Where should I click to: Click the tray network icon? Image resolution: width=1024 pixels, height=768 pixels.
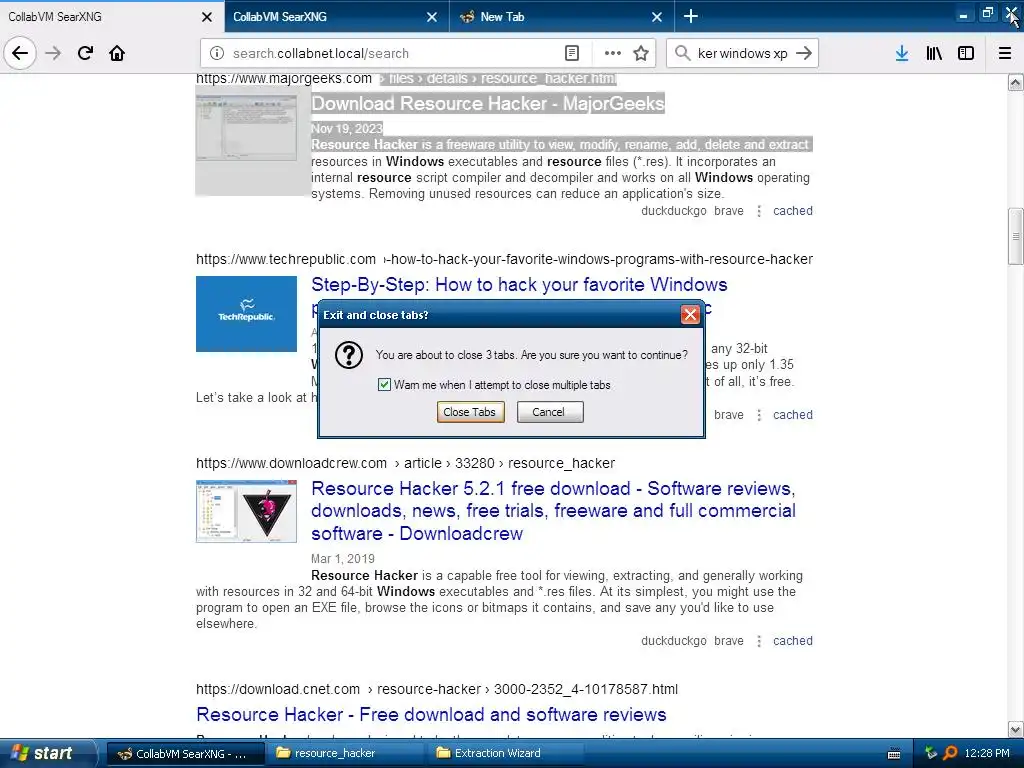pos(931,753)
